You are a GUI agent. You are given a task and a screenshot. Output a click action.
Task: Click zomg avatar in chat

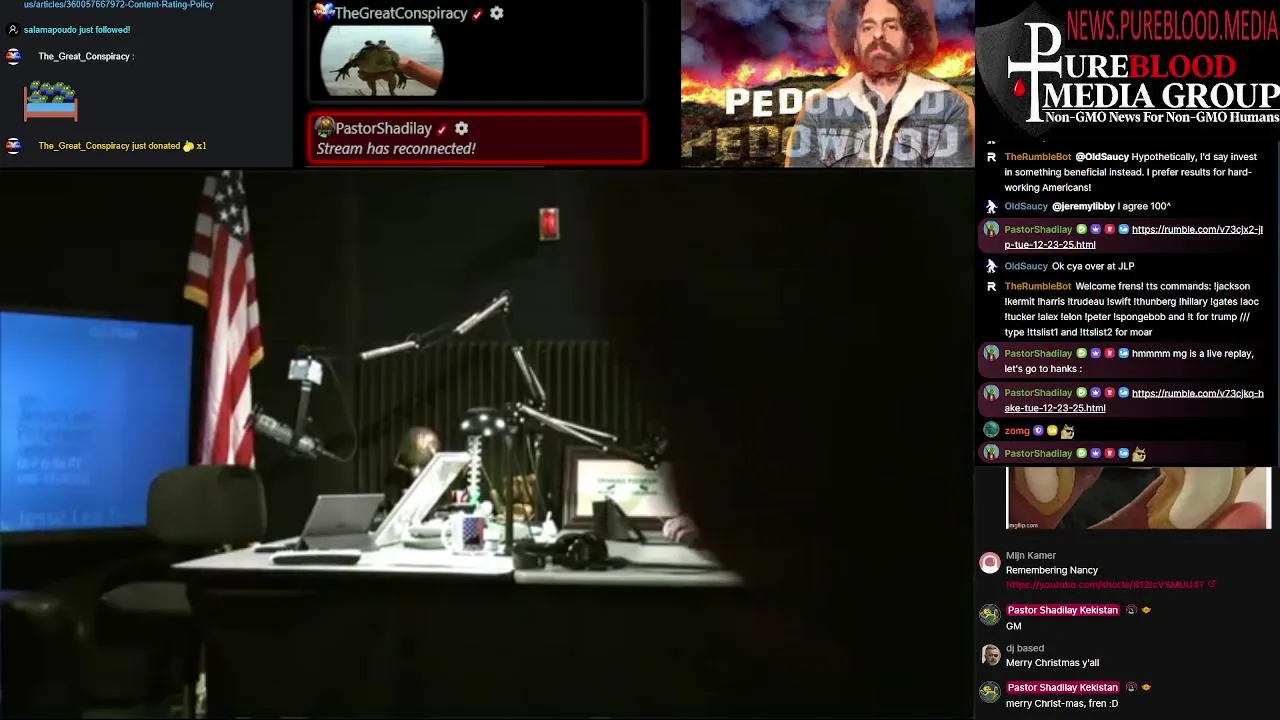(x=991, y=430)
